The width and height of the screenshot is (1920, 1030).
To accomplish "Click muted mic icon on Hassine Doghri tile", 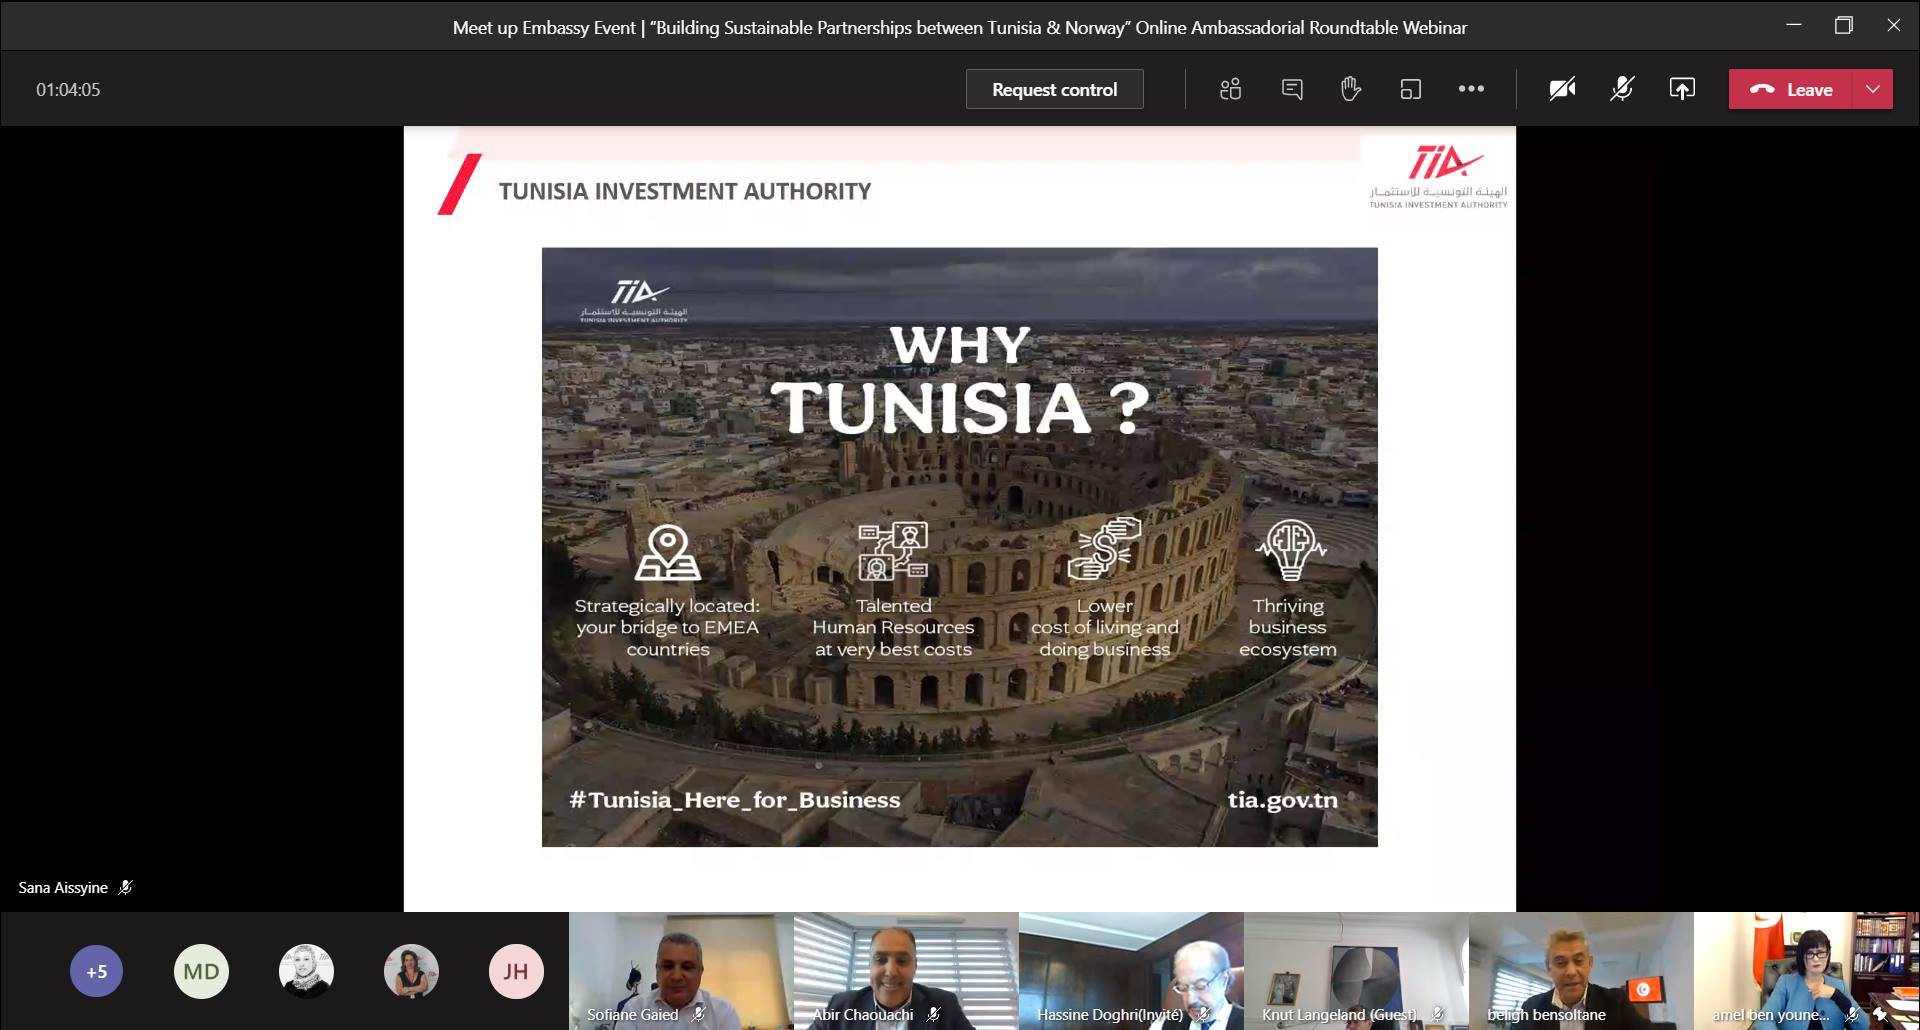I will point(1203,1014).
